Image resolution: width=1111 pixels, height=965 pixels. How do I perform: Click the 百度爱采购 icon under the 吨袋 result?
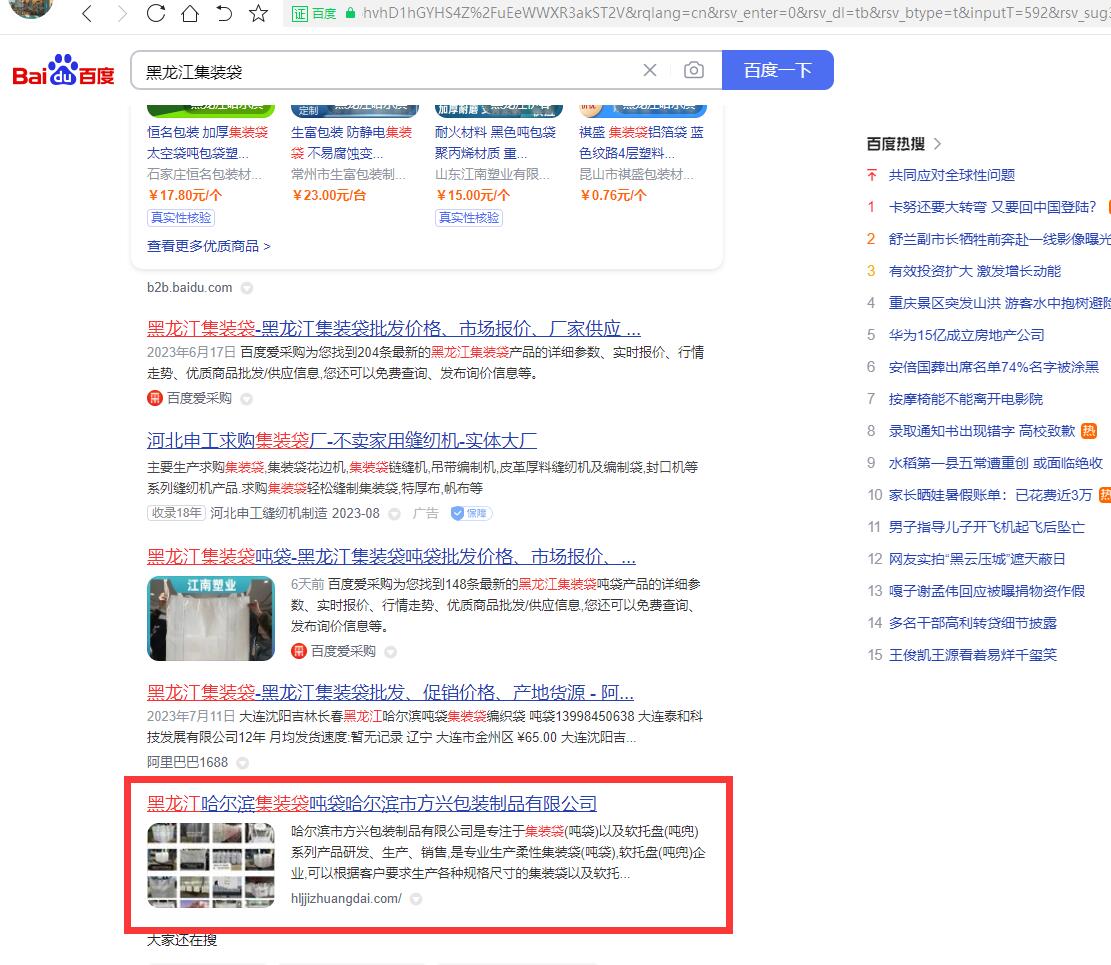[299, 651]
